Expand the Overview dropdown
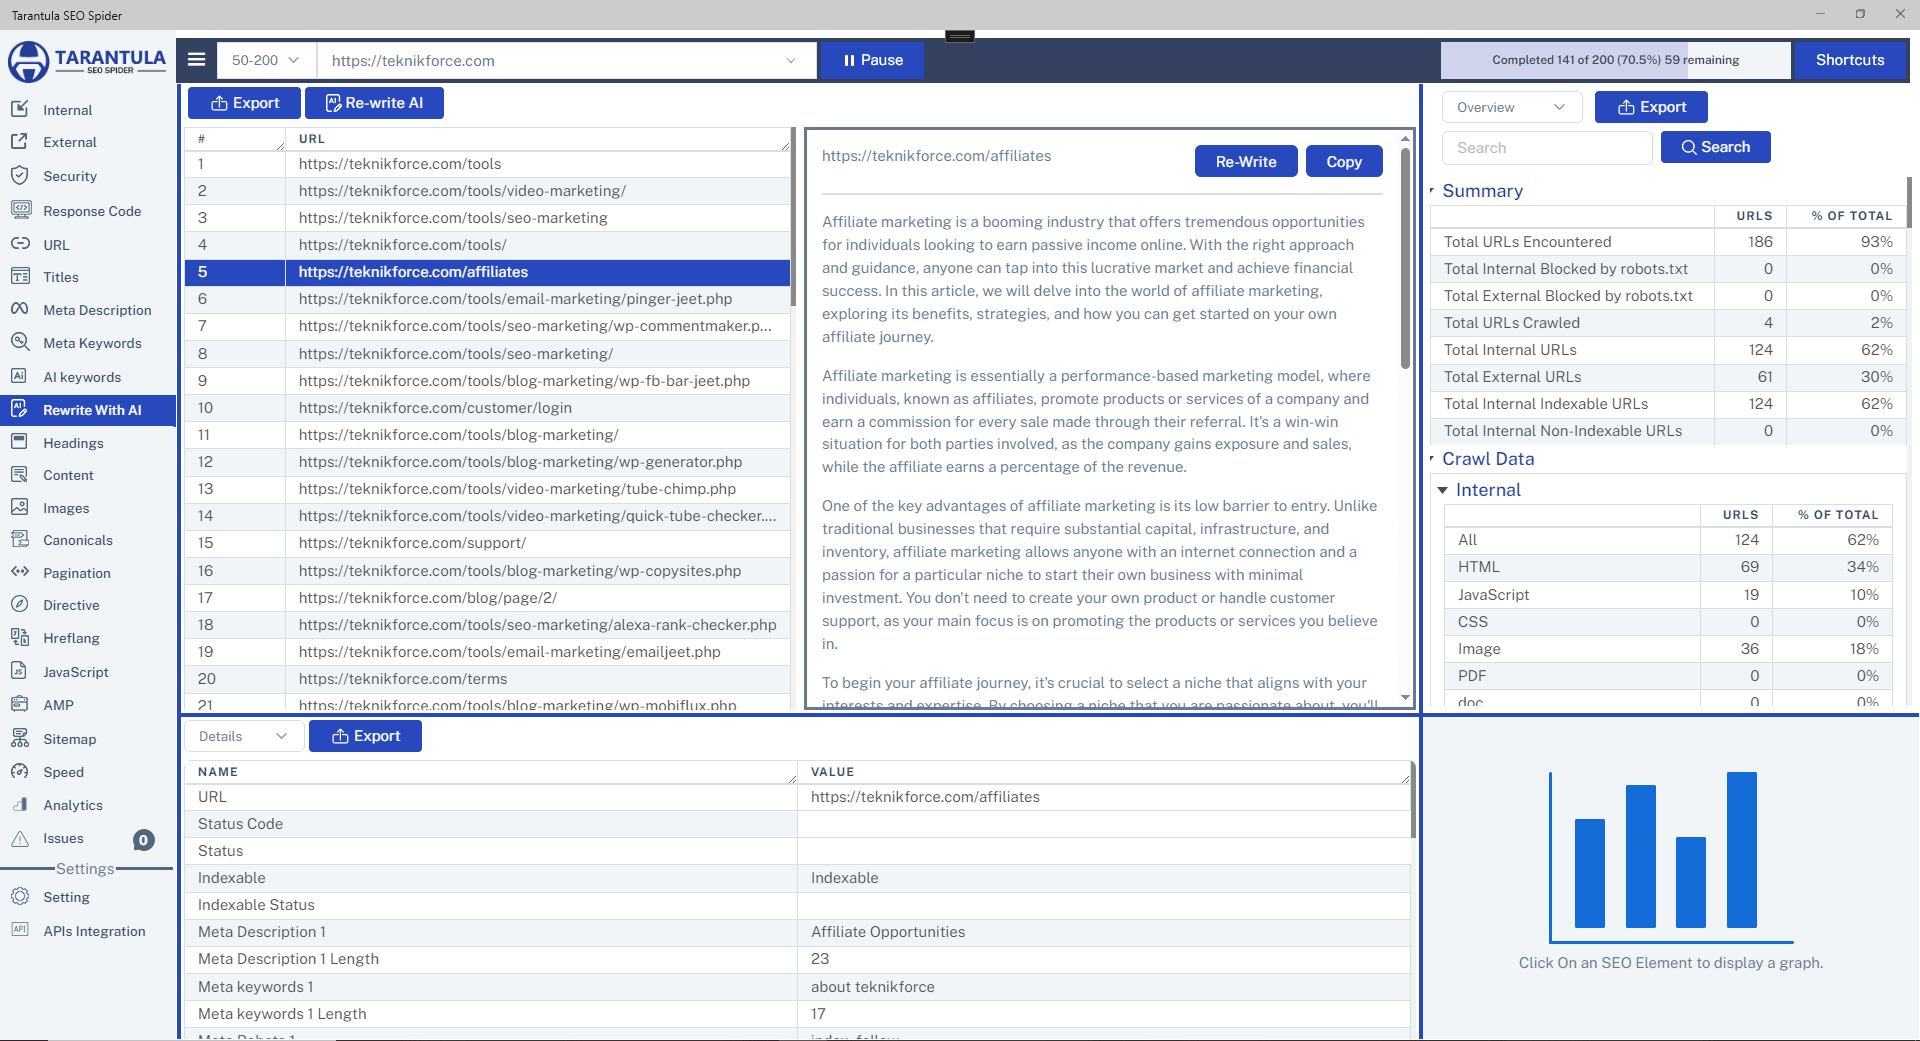1920x1041 pixels. 1510,107
